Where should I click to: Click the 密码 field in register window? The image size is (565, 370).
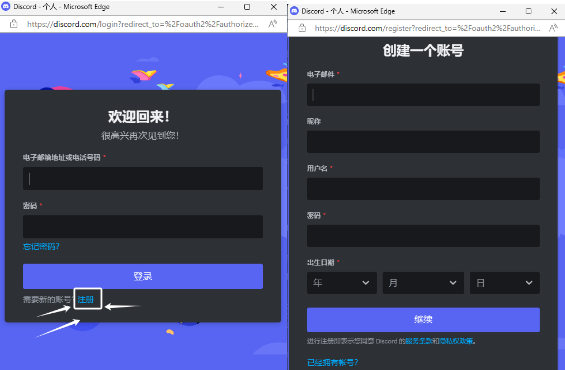423,236
